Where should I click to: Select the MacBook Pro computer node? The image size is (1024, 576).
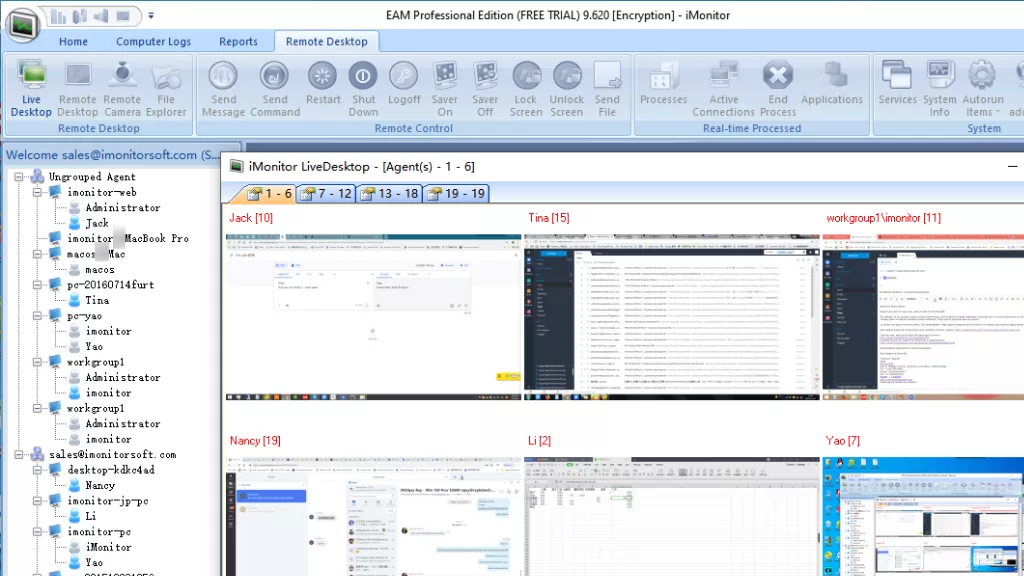(x=128, y=238)
